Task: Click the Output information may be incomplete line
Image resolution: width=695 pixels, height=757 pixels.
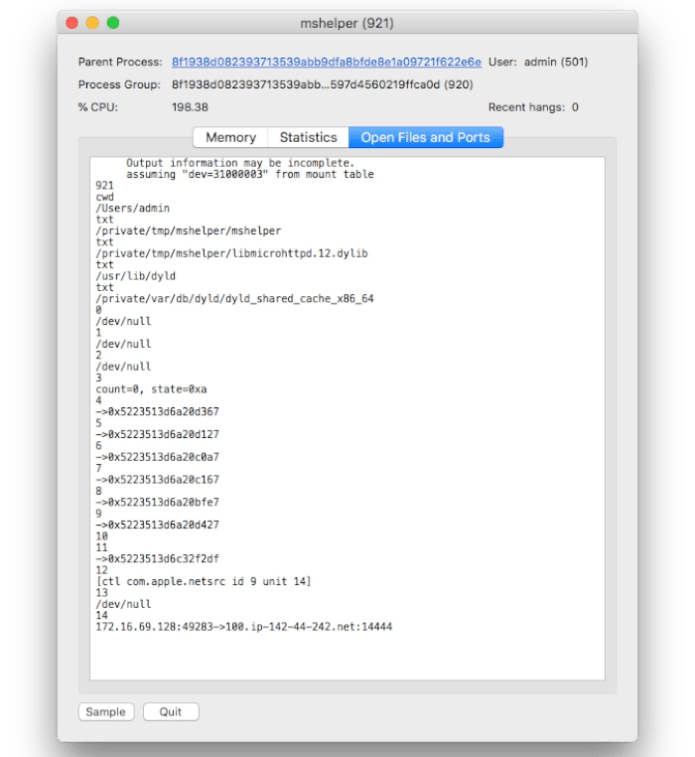Action: click(x=240, y=163)
